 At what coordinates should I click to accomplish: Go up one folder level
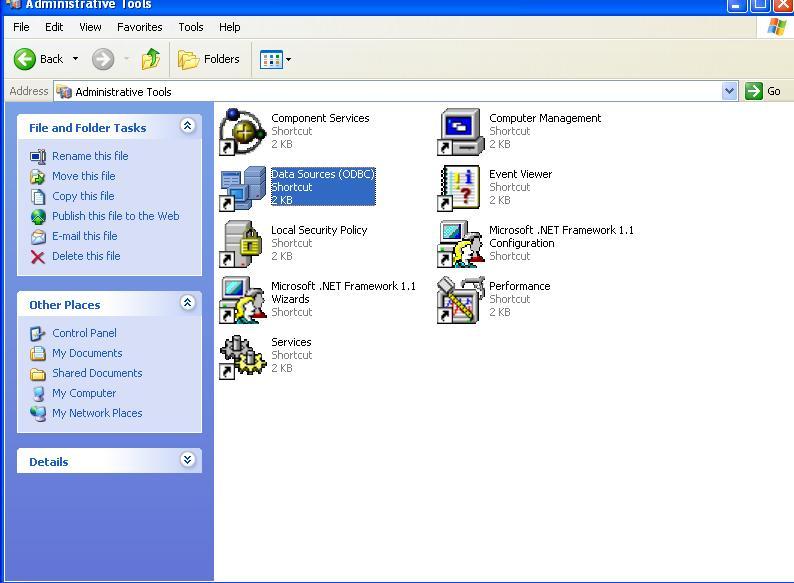(150, 59)
